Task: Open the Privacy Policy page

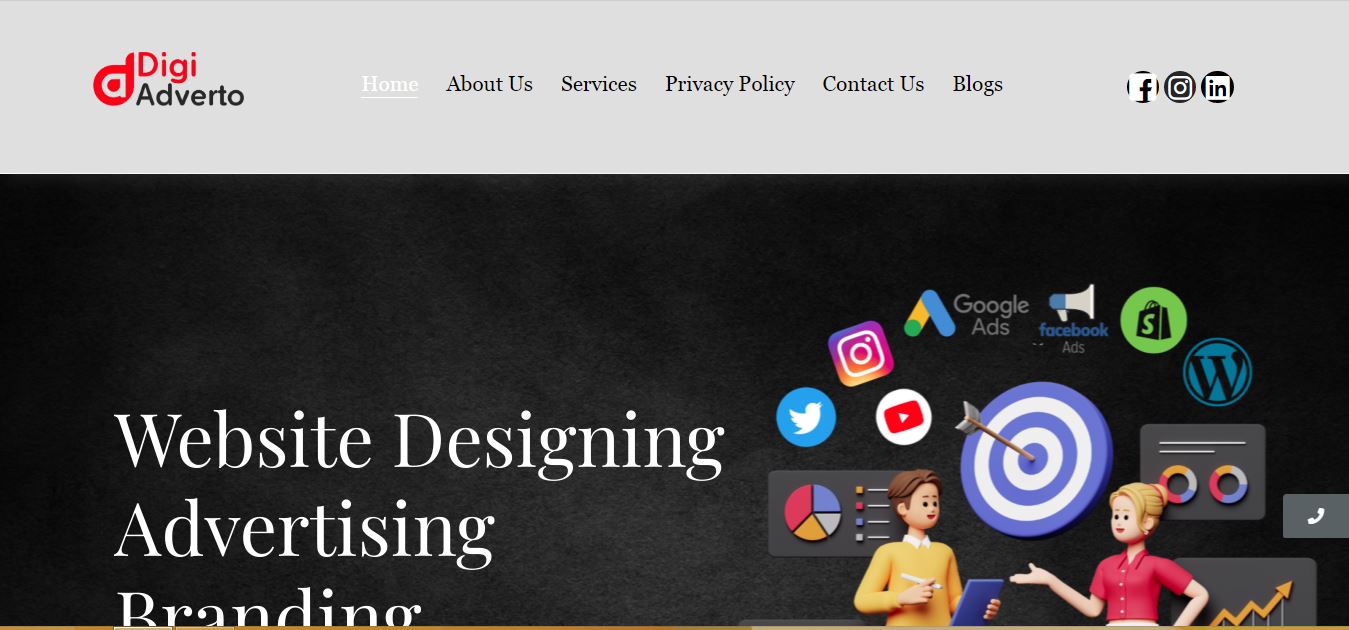Action: click(730, 85)
